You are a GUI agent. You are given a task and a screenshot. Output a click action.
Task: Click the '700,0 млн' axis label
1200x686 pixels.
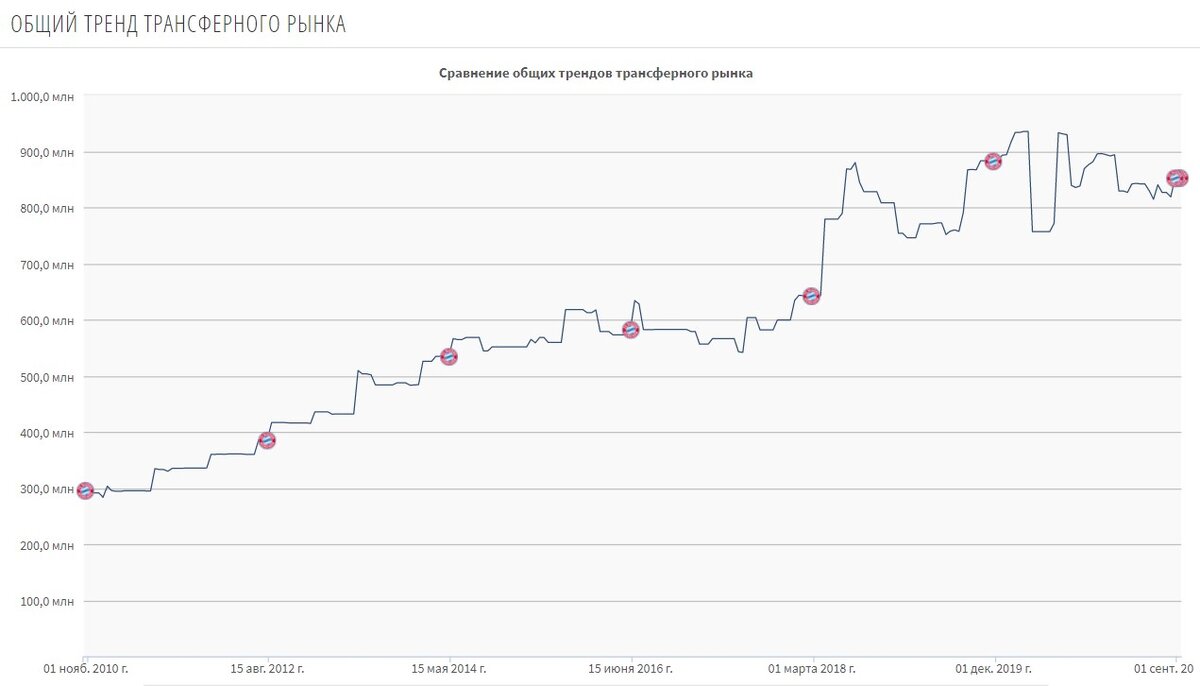48,265
